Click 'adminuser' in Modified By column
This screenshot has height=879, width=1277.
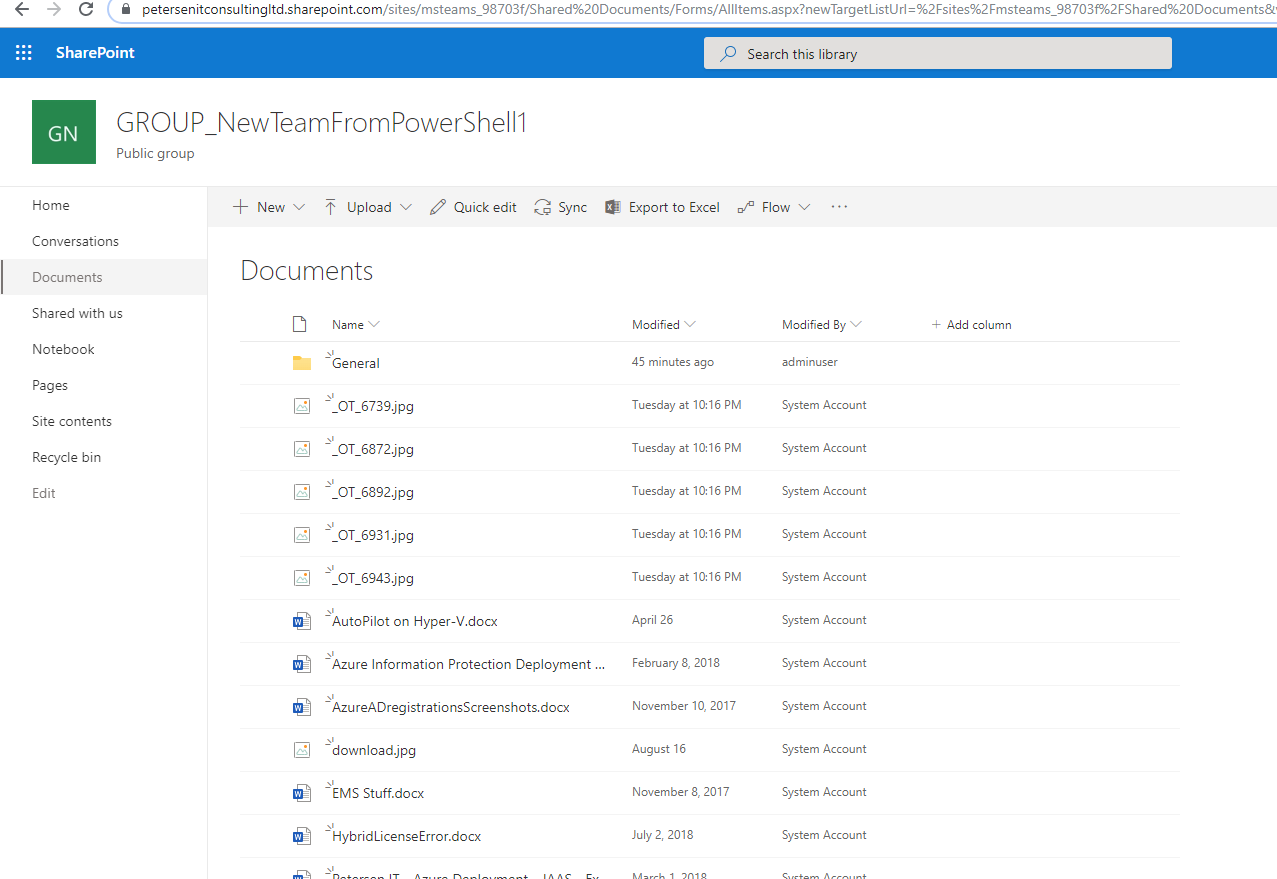[x=810, y=362]
